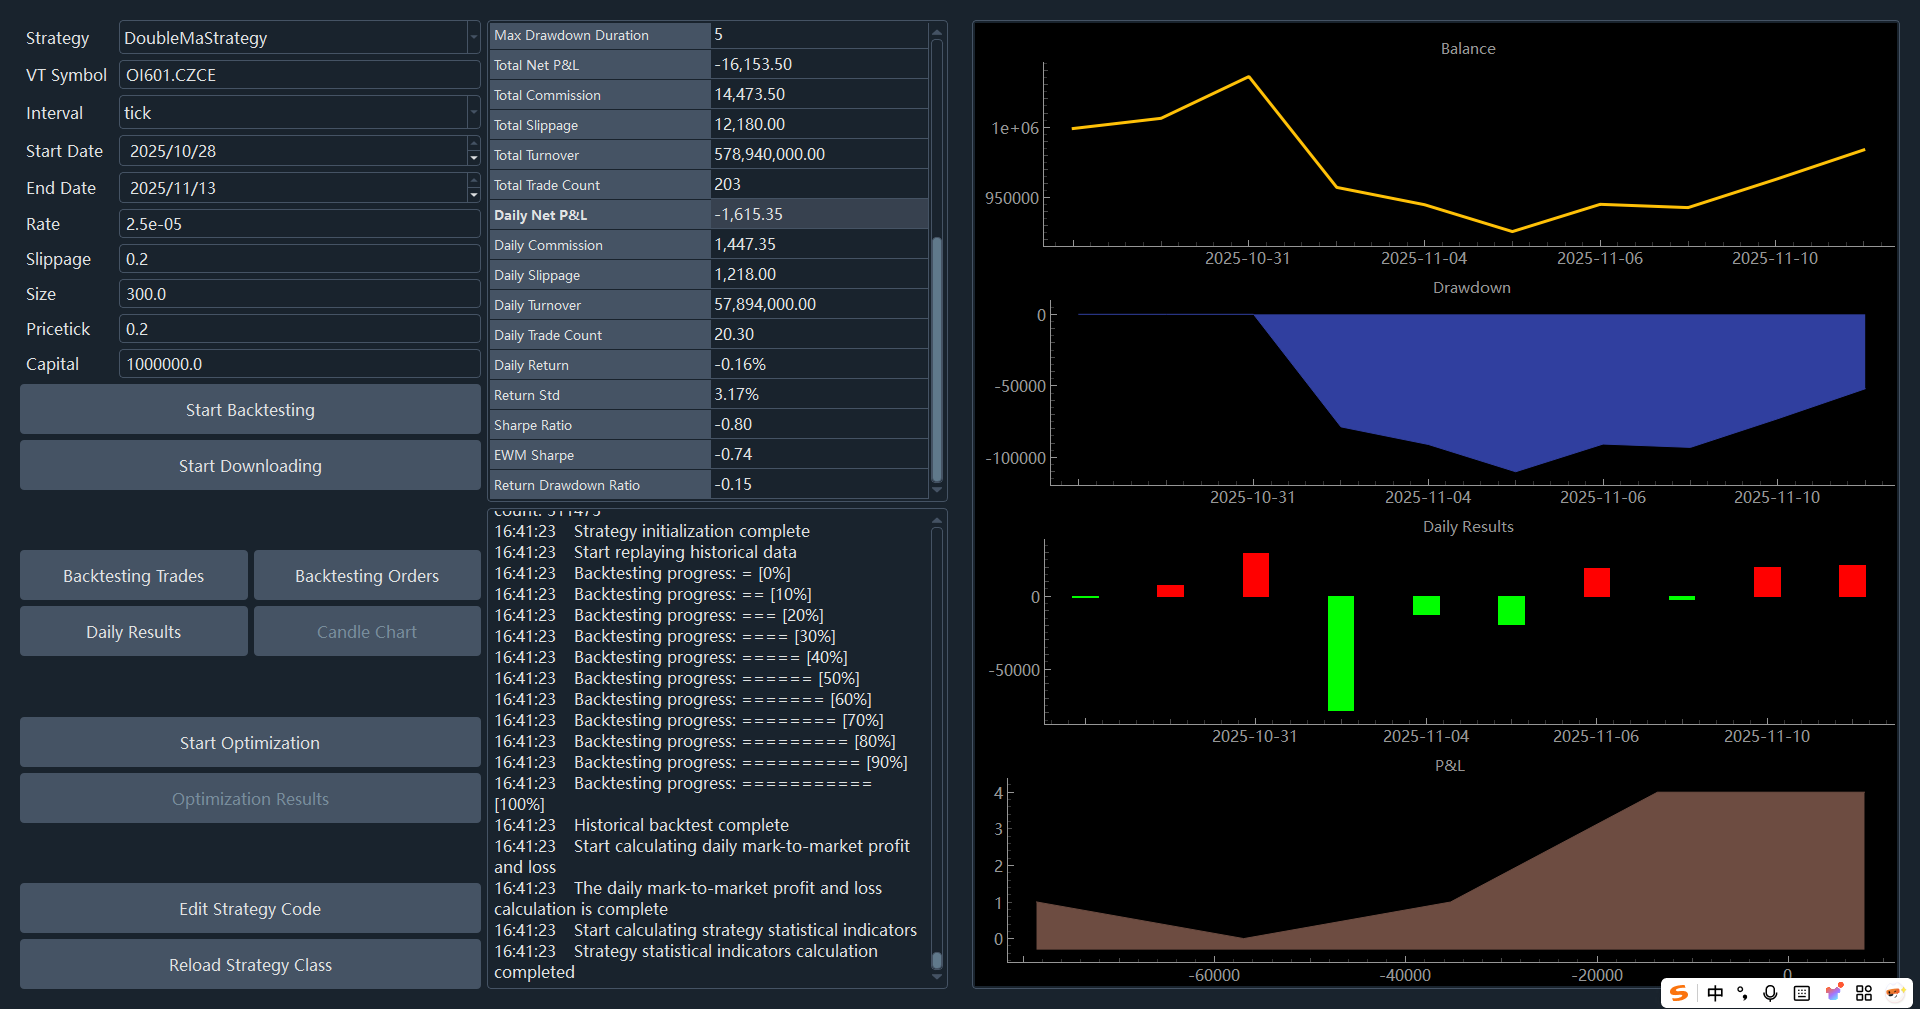This screenshot has width=1920, height=1009.
Task: Click into the VT Symbol field
Action: click(299, 75)
